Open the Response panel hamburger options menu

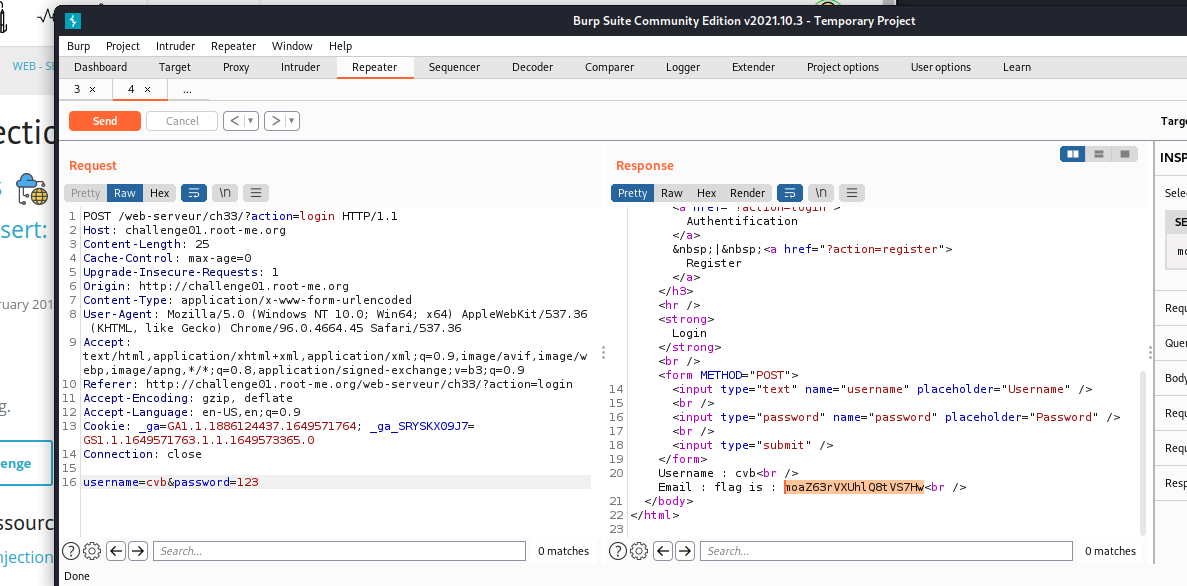pos(852,193)
